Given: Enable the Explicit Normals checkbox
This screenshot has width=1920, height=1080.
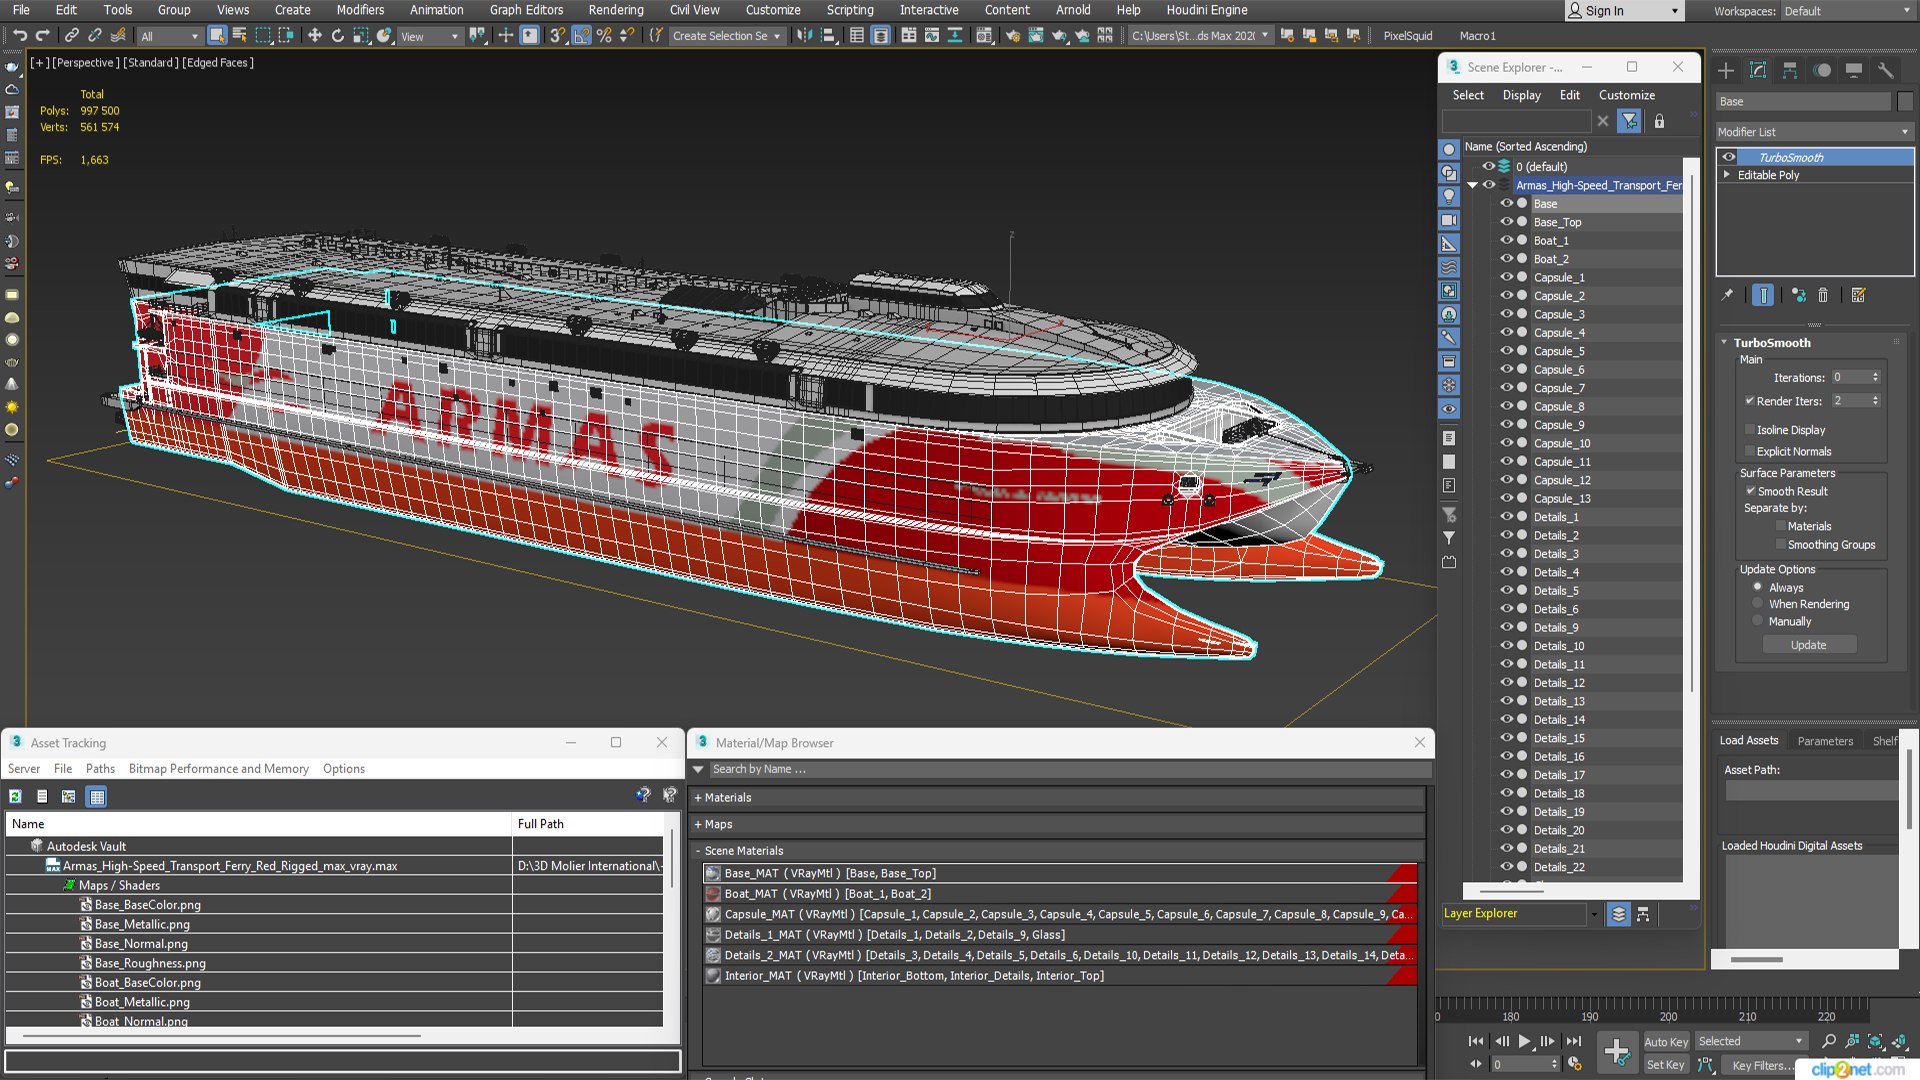Looking at the screenshot, I should pyautogui.click(x=1750, y=451).
